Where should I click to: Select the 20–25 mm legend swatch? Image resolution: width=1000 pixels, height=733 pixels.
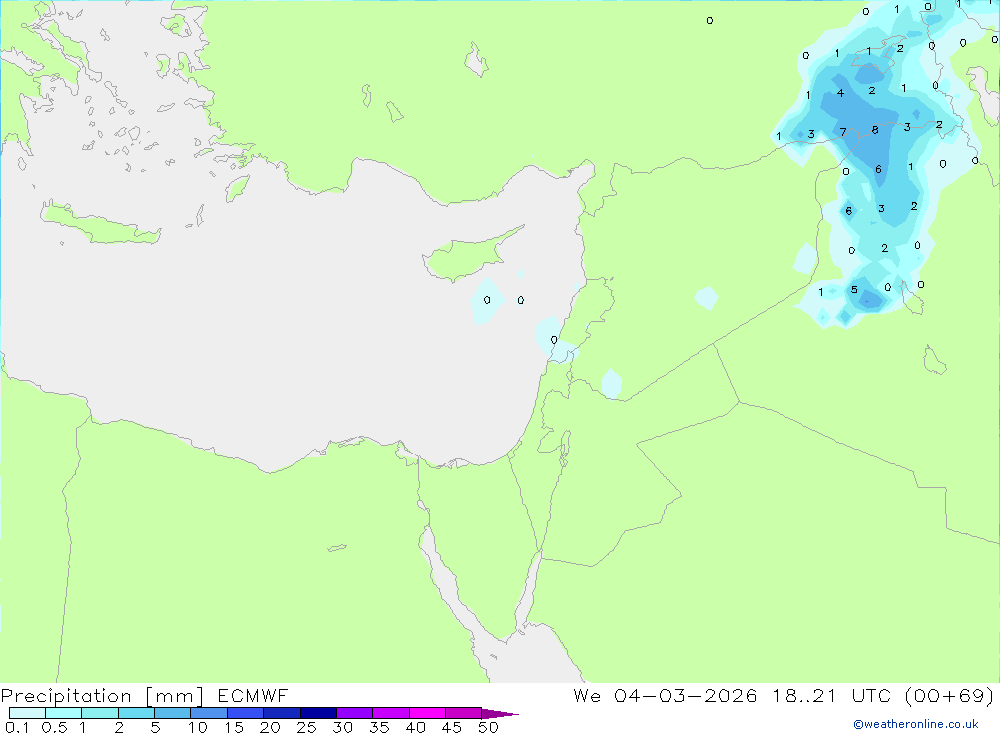coord(282,713)
